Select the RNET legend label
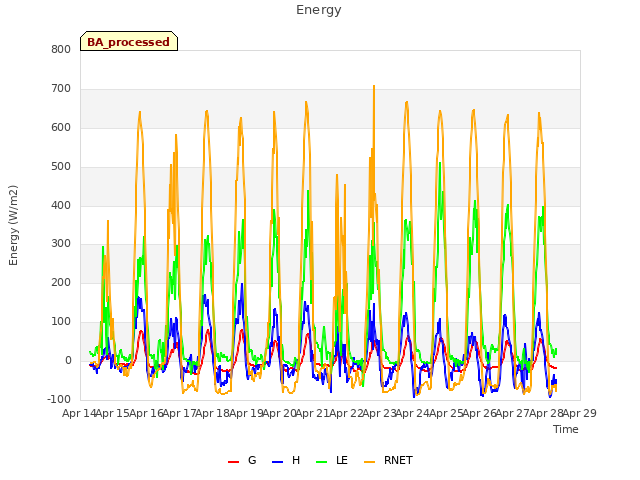 click(398, 460)
